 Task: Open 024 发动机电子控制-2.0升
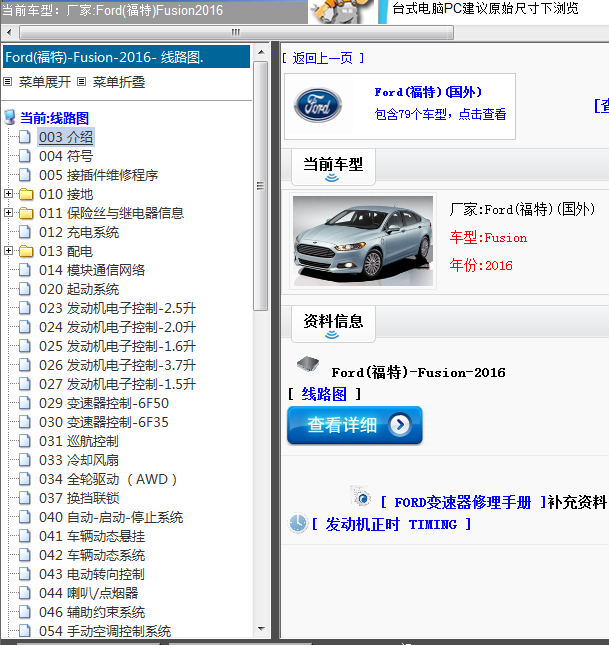point(117,327)
